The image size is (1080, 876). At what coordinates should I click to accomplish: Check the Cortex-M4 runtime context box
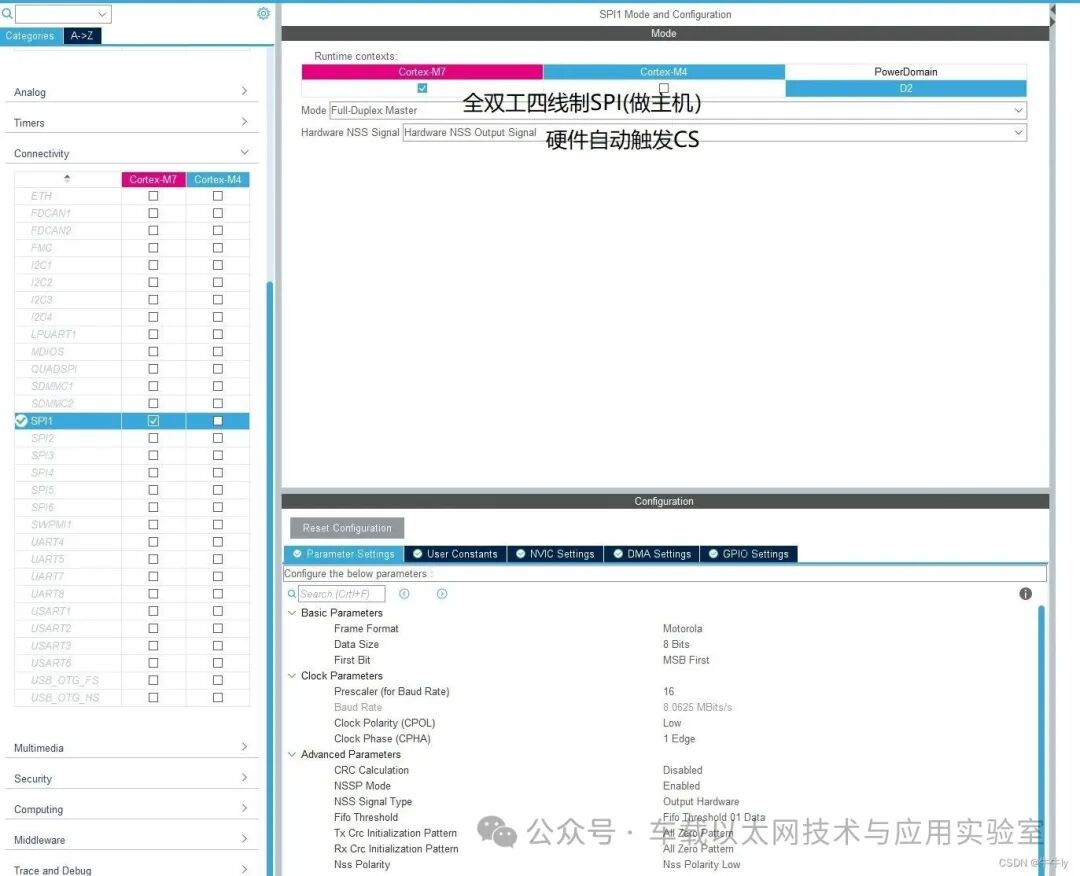(x=664, y=87)
